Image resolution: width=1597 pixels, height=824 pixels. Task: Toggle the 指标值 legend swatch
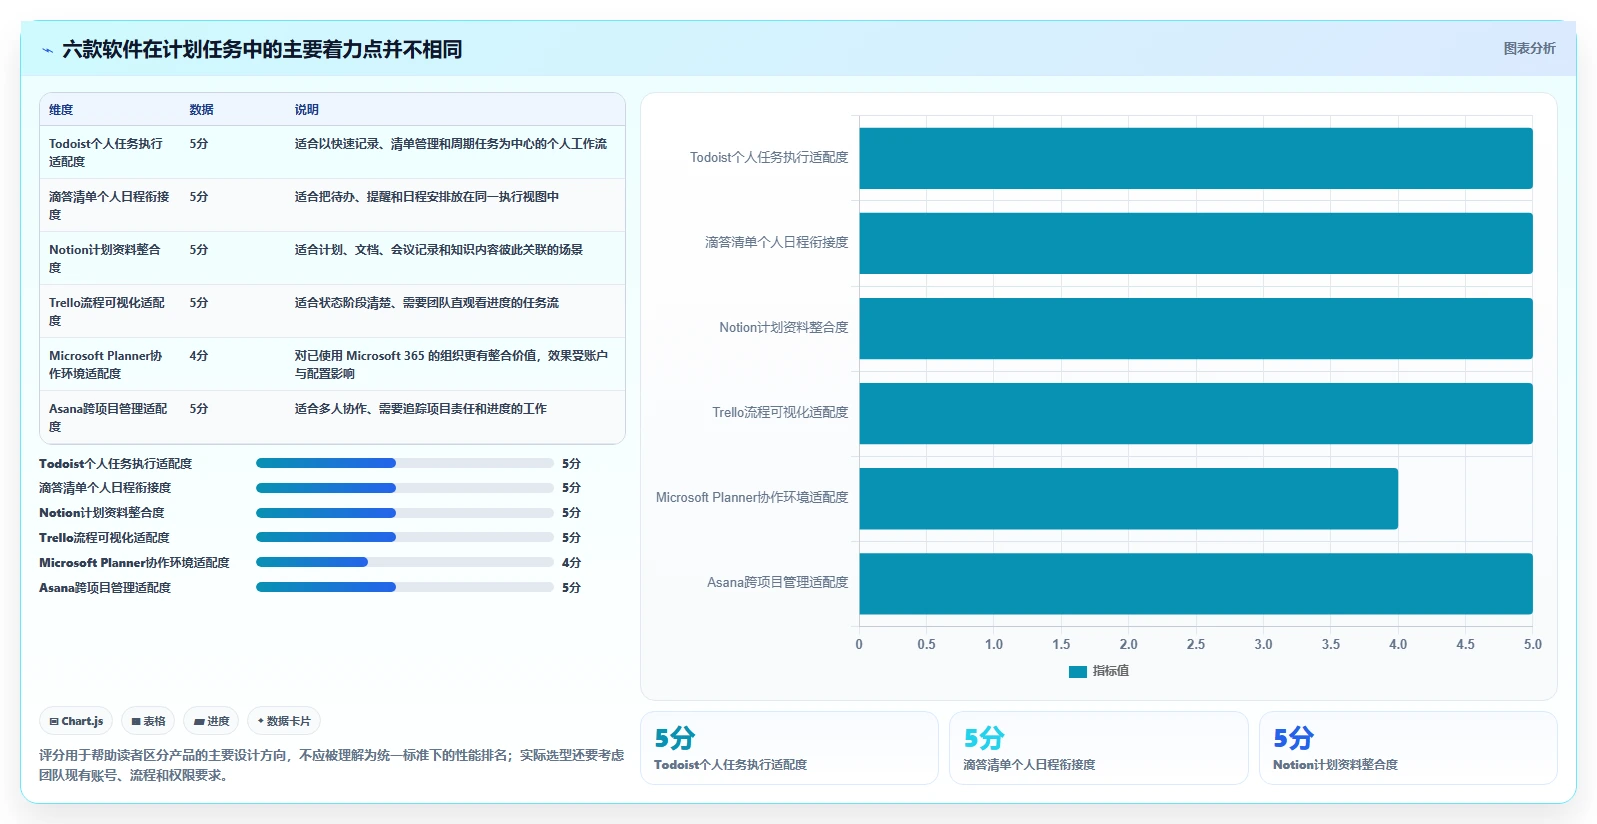(x=1077, y=672)
